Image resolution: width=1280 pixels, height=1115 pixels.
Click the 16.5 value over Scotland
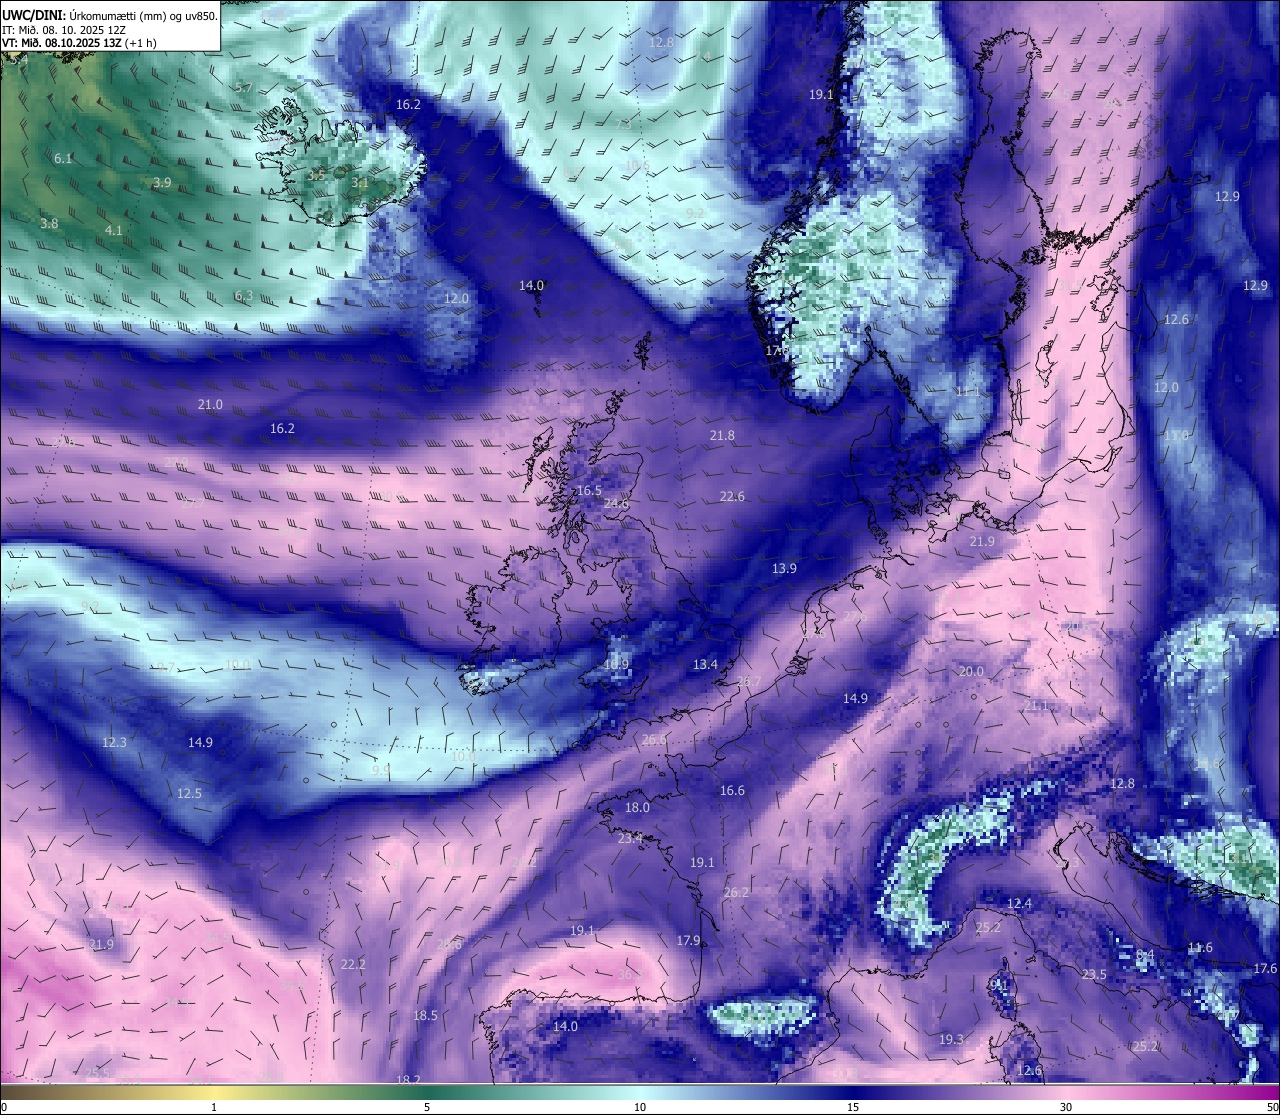(x=589, y=491)
